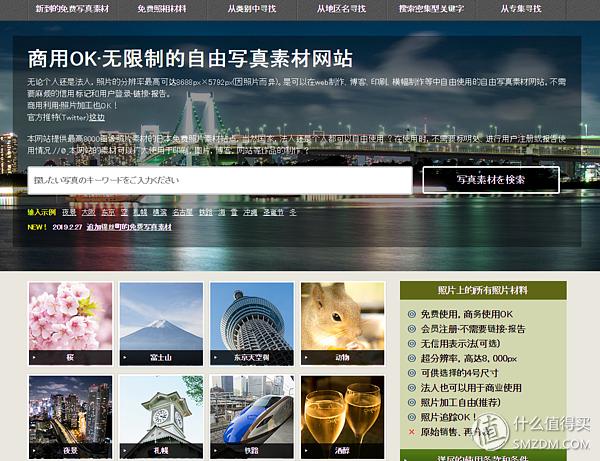Open the 免费照相材料 menu item
This screenshot has height=461, width=600.
[162, 9]
